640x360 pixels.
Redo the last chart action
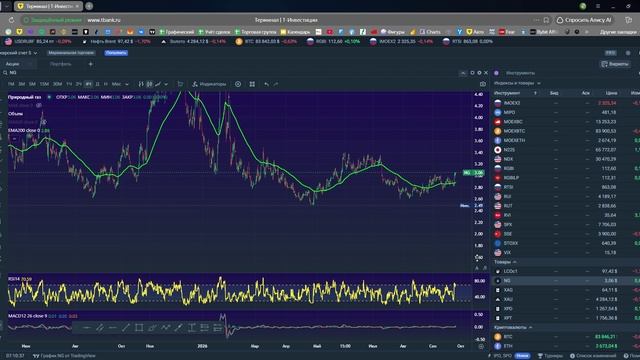click(x=276, y=84)
